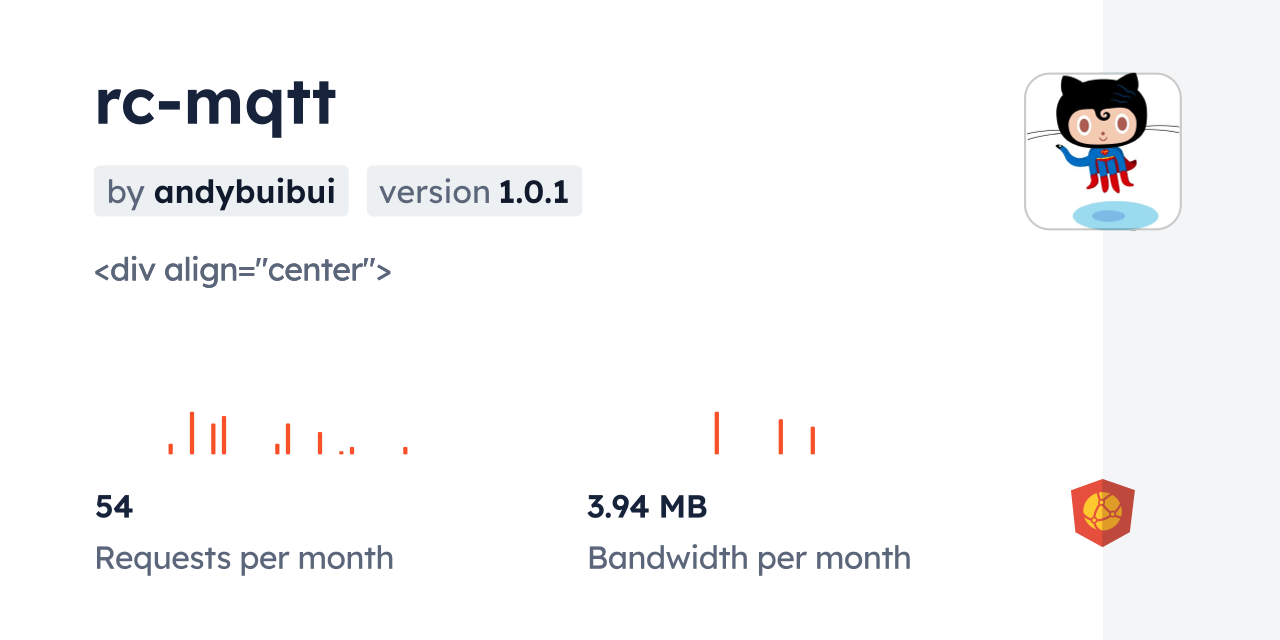Select the Requests per month label

click(x=244, y=558)
